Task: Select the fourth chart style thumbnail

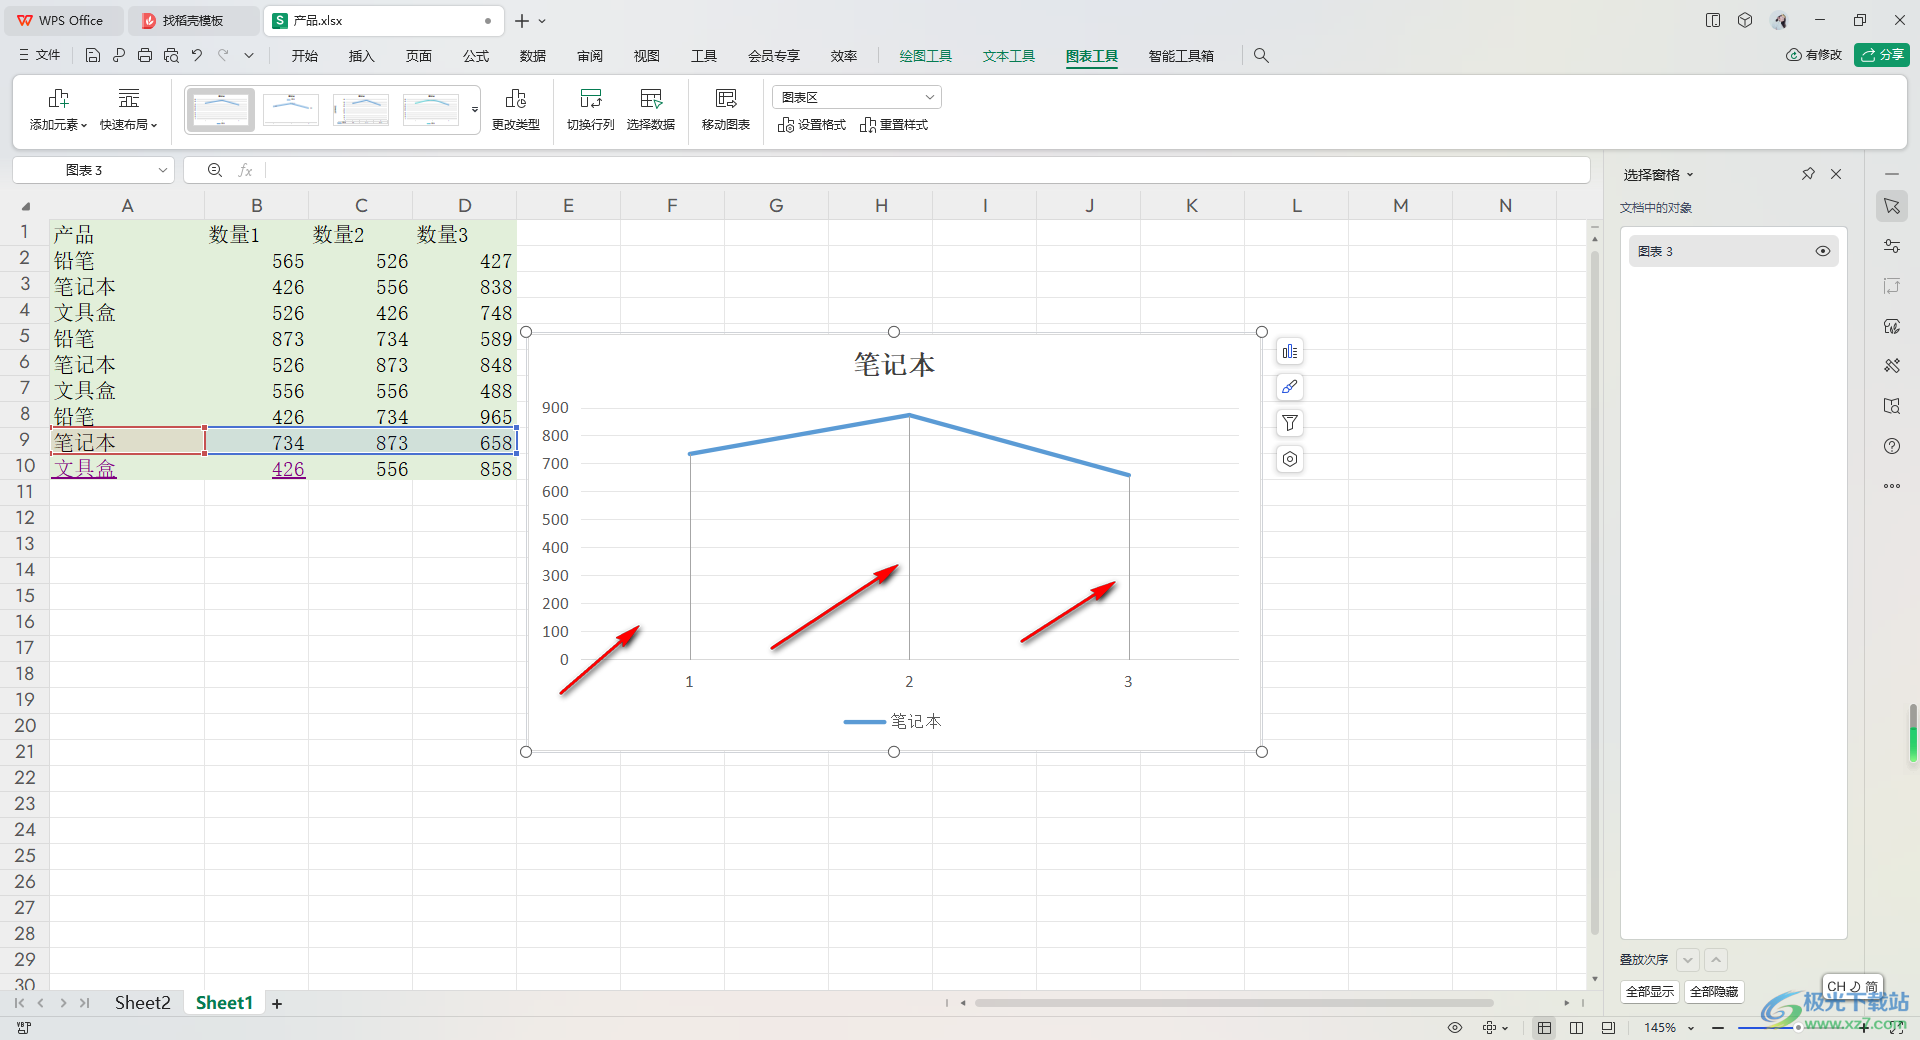Action: coord(431,110)
